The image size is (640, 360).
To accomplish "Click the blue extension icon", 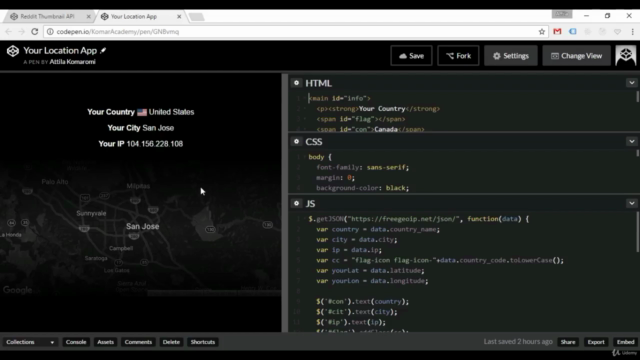I will click(x=573, y=31).
